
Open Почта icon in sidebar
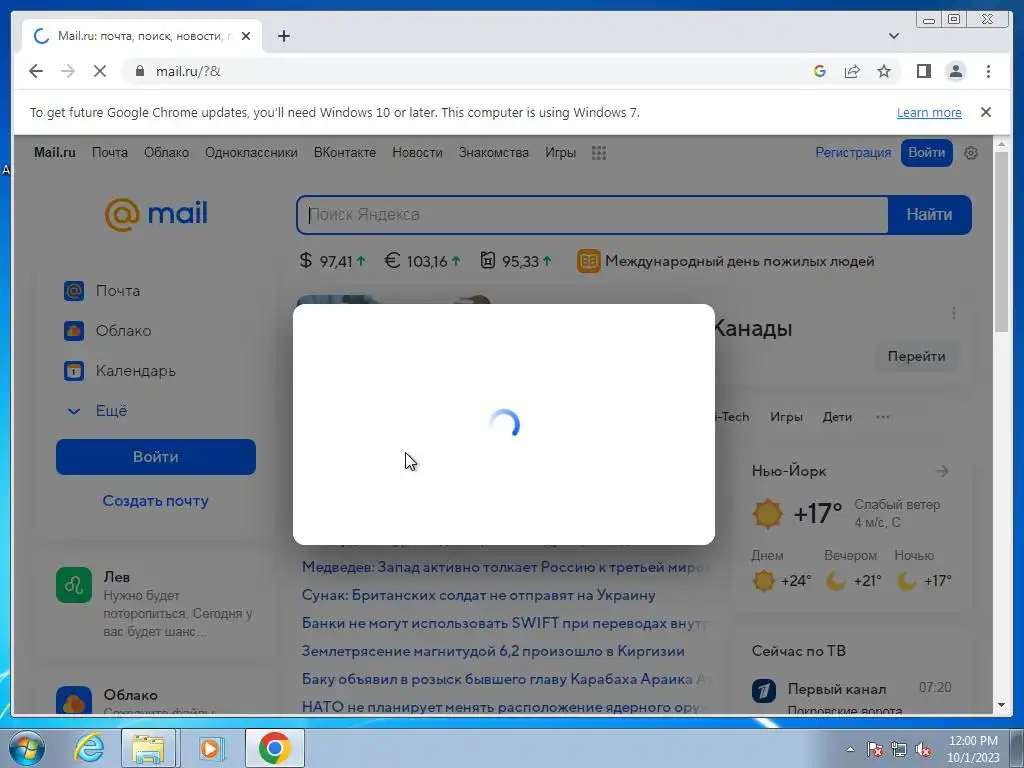74,291
